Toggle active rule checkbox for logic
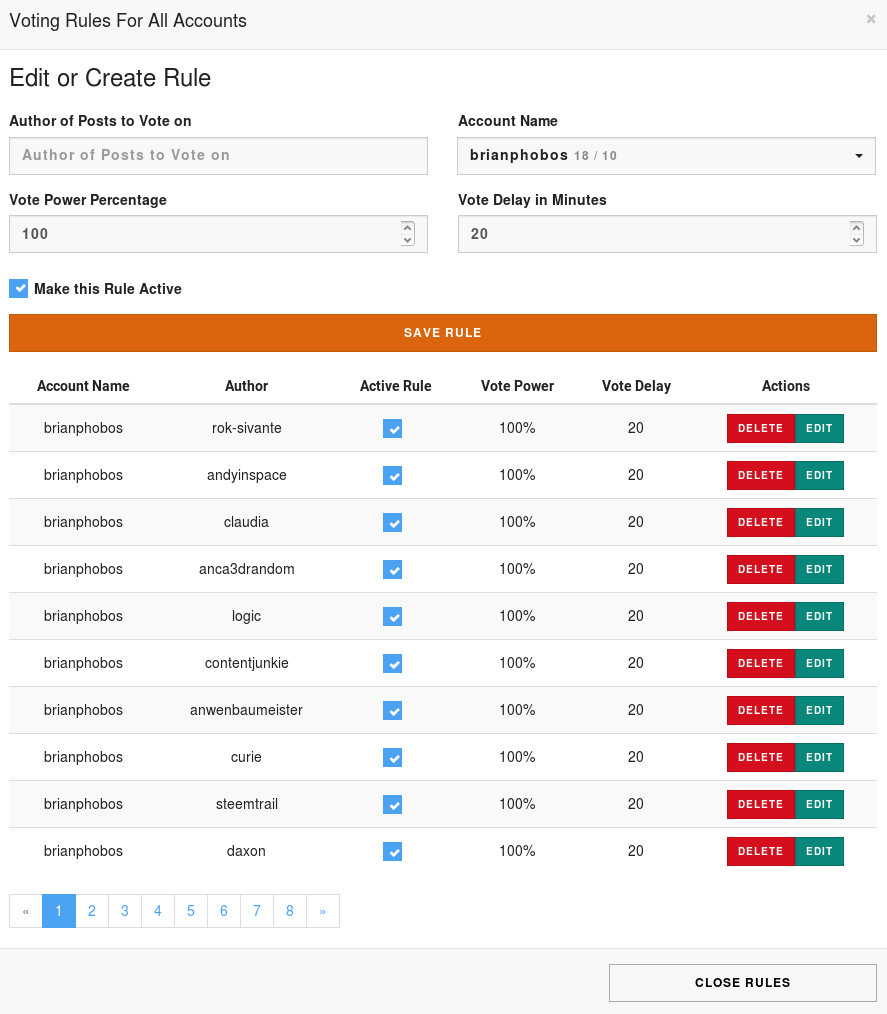 [x=392, y=617]
